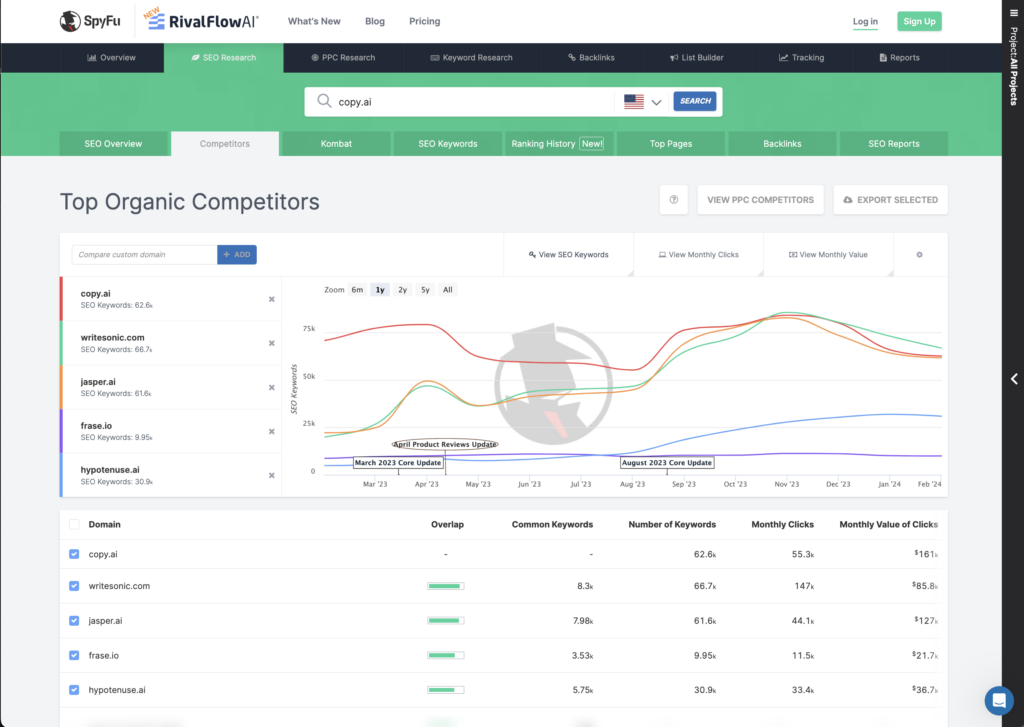Screen dimensions: 1024x727
Task: Open the hamburger menu in side panel
Action: (x=1014, y=13)
